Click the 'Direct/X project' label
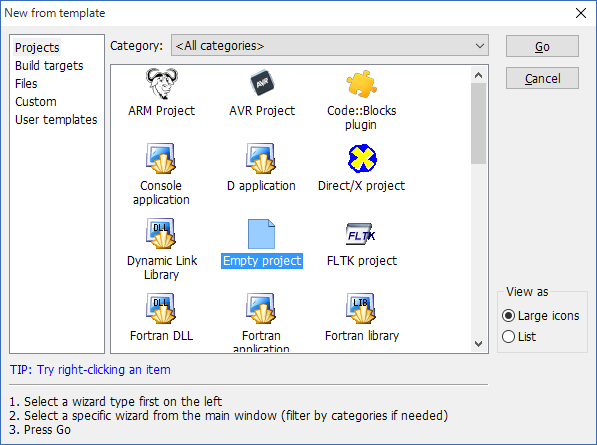 (x=361, y=186)
